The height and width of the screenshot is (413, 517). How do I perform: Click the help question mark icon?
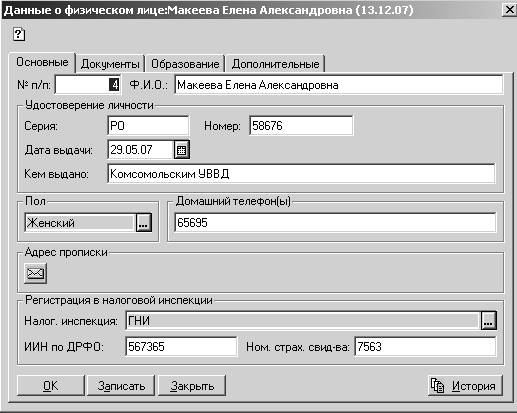pos(19,34)
